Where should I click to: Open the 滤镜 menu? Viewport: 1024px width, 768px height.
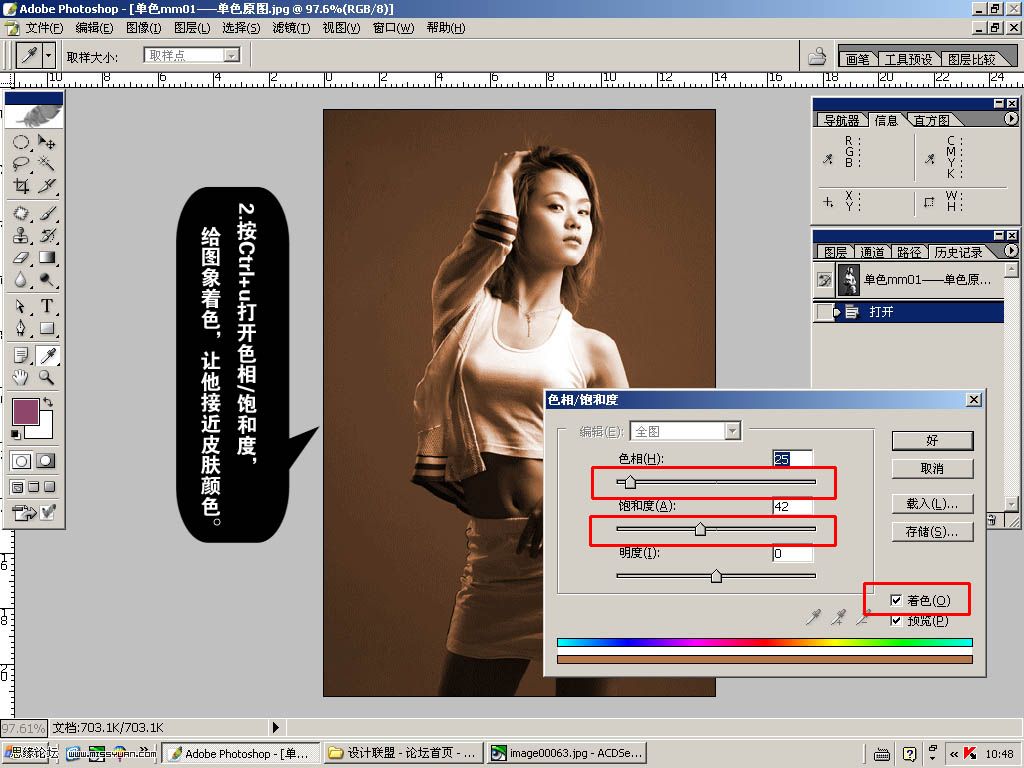[291, 28]
